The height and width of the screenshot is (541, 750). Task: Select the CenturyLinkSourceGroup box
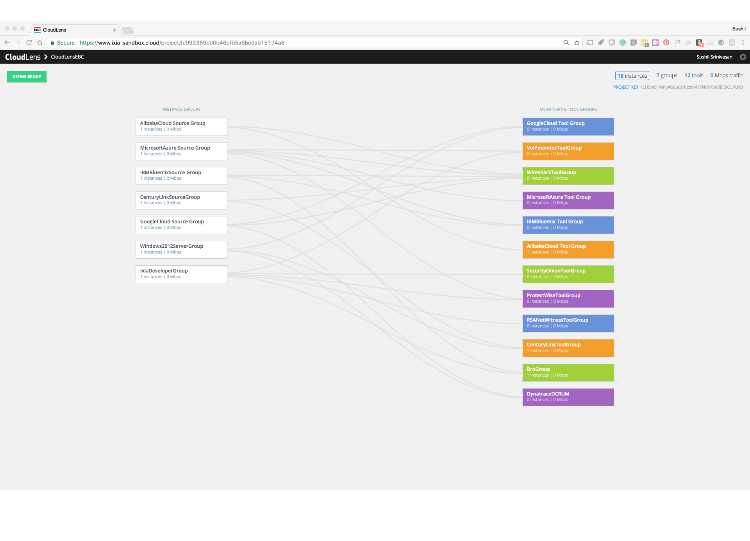pyautogui.click(x=181, y=200)
